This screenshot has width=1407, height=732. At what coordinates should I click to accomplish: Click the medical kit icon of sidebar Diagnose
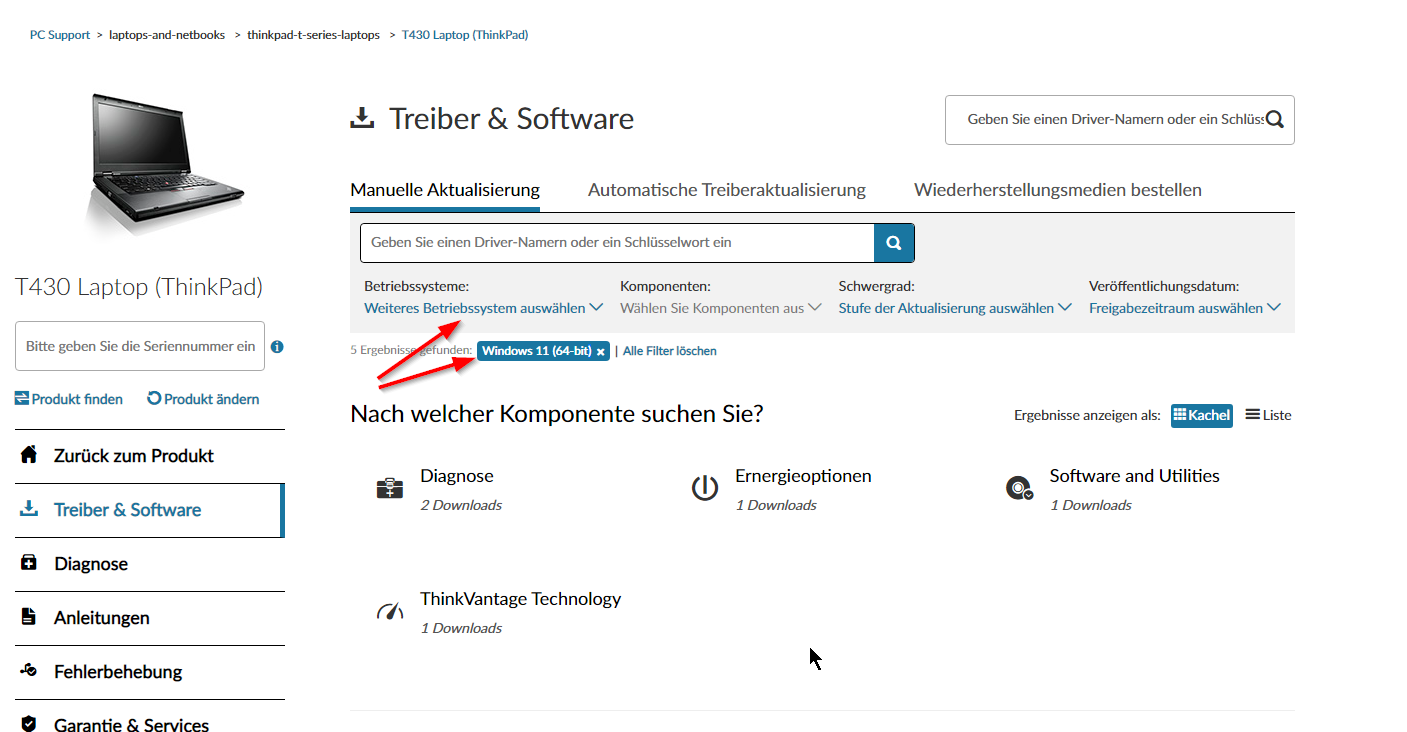(x=29, y=563)
